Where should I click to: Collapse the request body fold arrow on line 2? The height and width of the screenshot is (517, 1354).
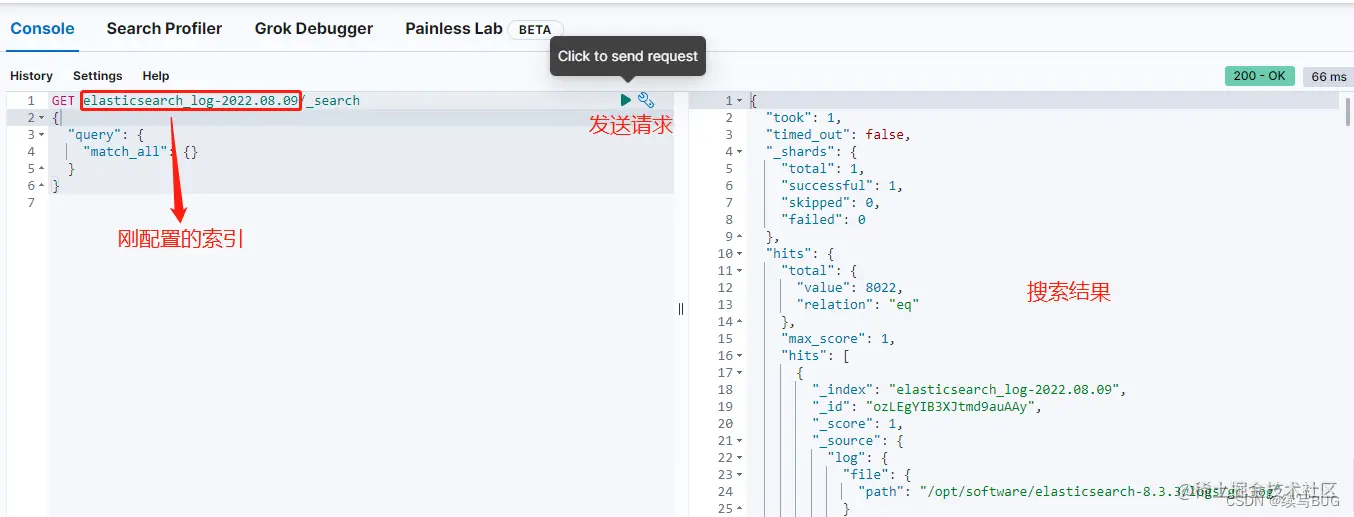[x=41, y=118]
